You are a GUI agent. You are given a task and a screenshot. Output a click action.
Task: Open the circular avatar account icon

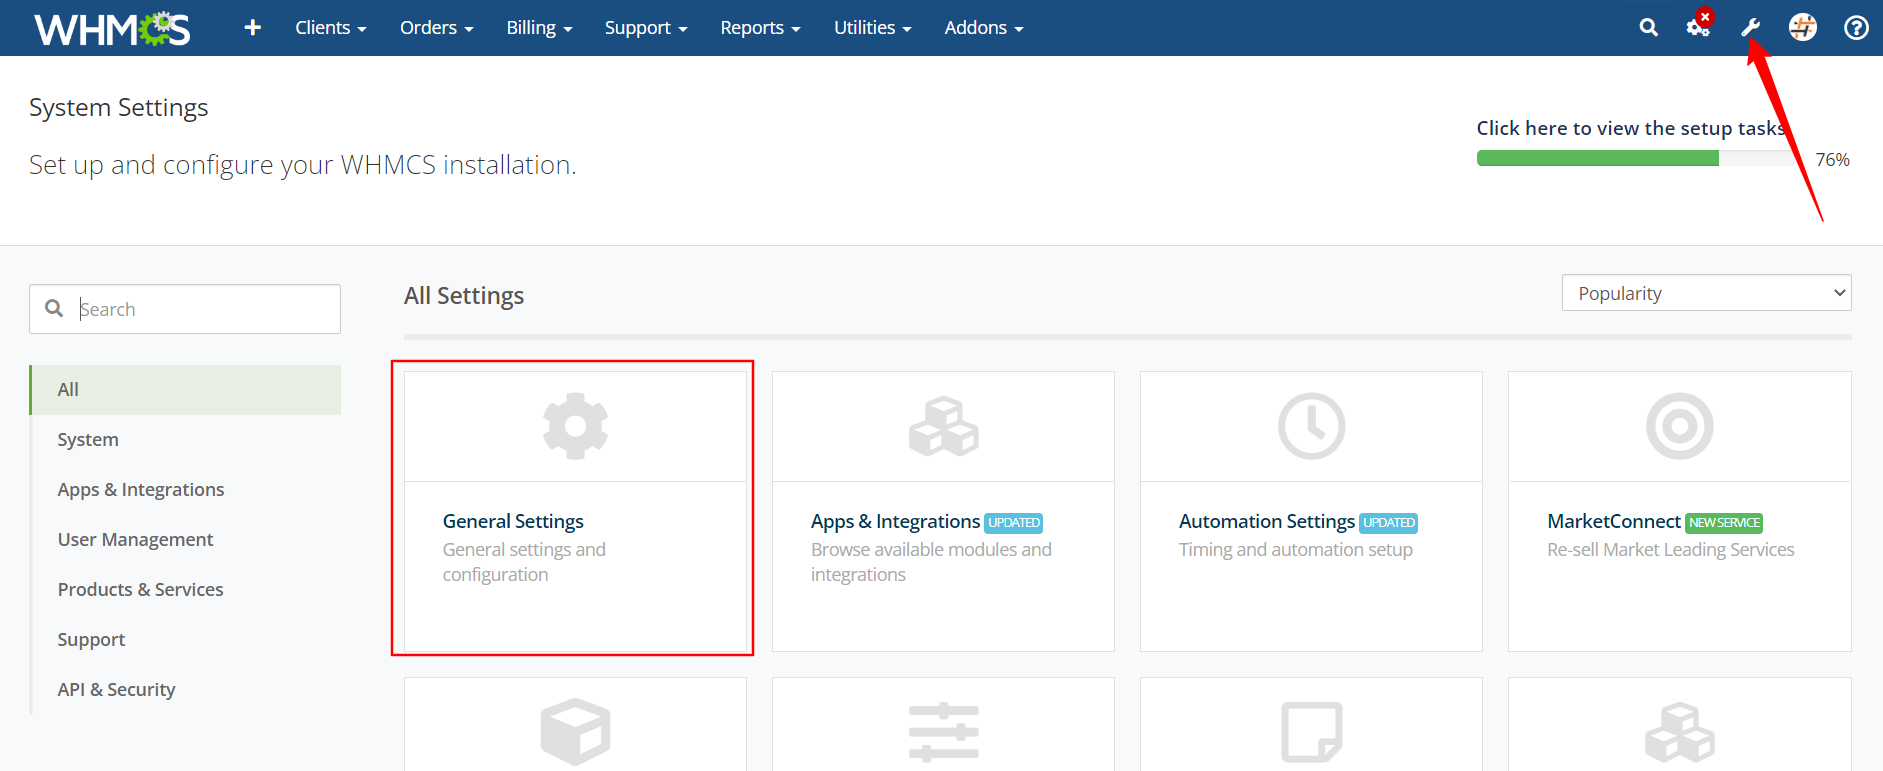coord(1803,28)
